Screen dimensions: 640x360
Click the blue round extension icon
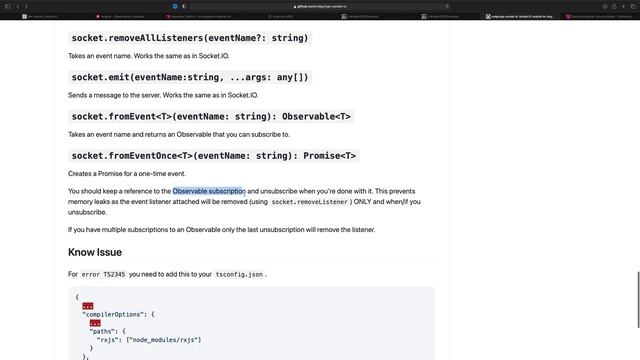pos(175,7)
